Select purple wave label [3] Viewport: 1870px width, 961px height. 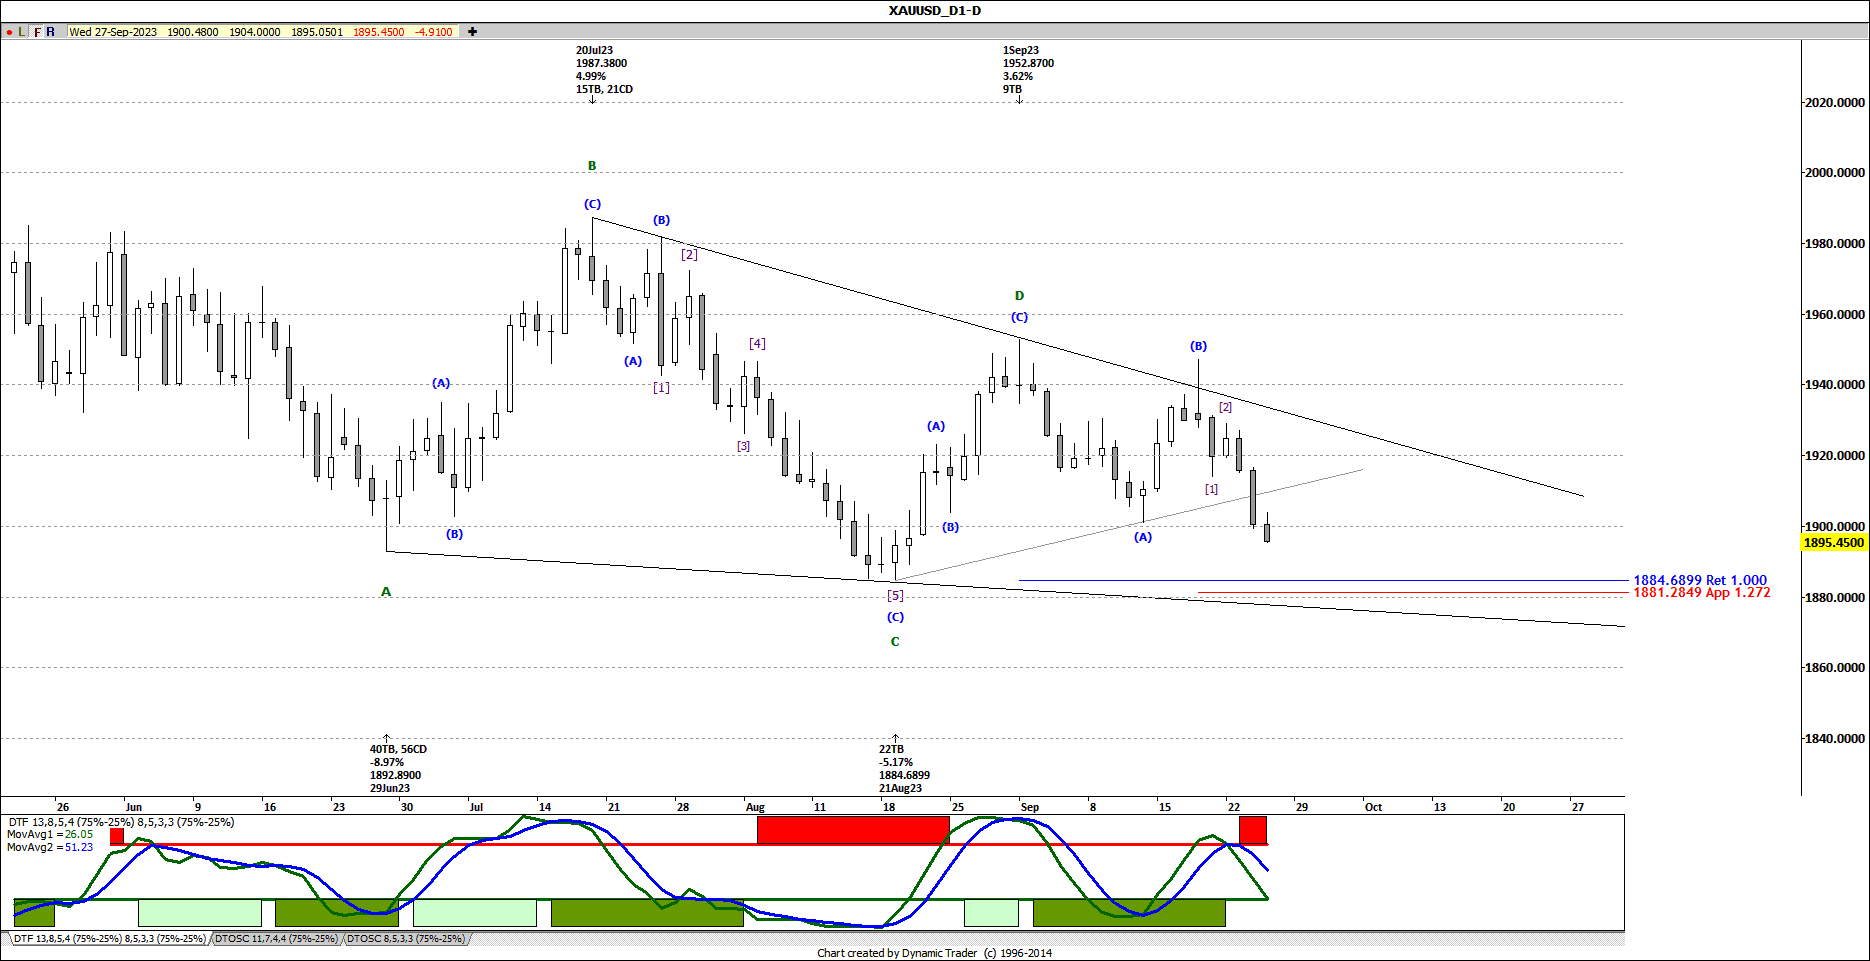(x=743, y=446)
